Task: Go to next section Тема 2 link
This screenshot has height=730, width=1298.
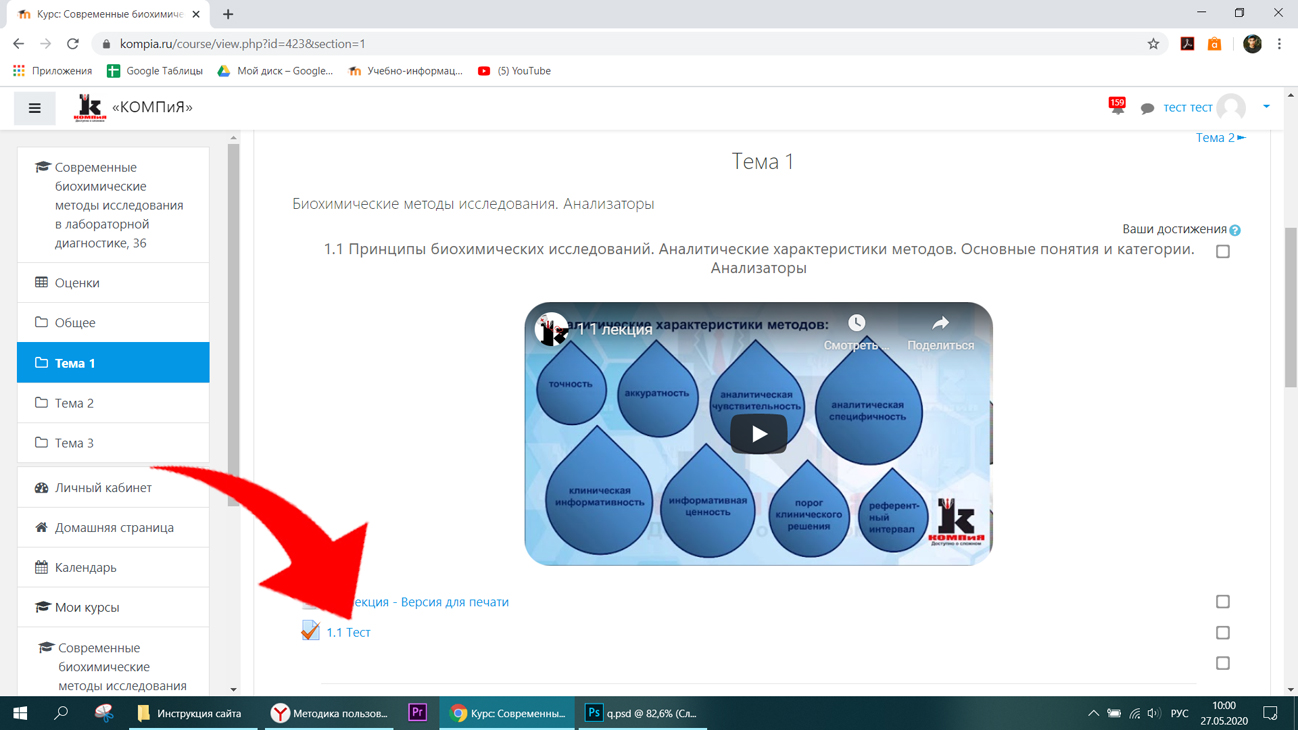Action: click(x=1220, y=138)
